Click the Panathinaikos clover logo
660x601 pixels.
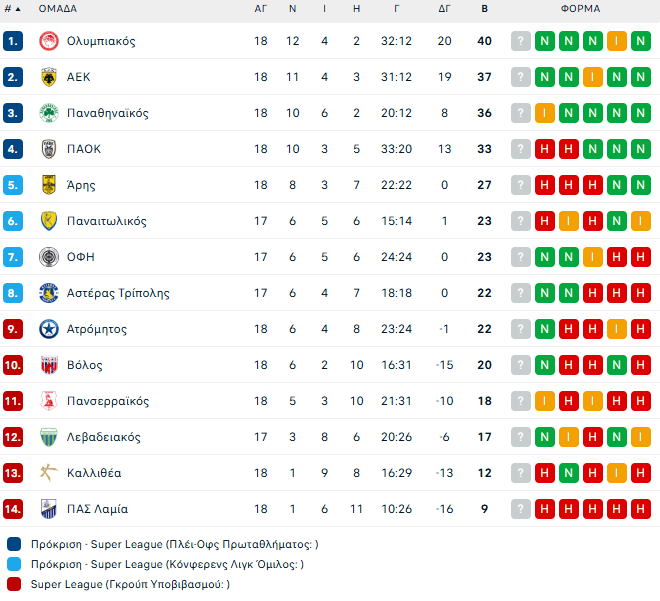[48, 113]
